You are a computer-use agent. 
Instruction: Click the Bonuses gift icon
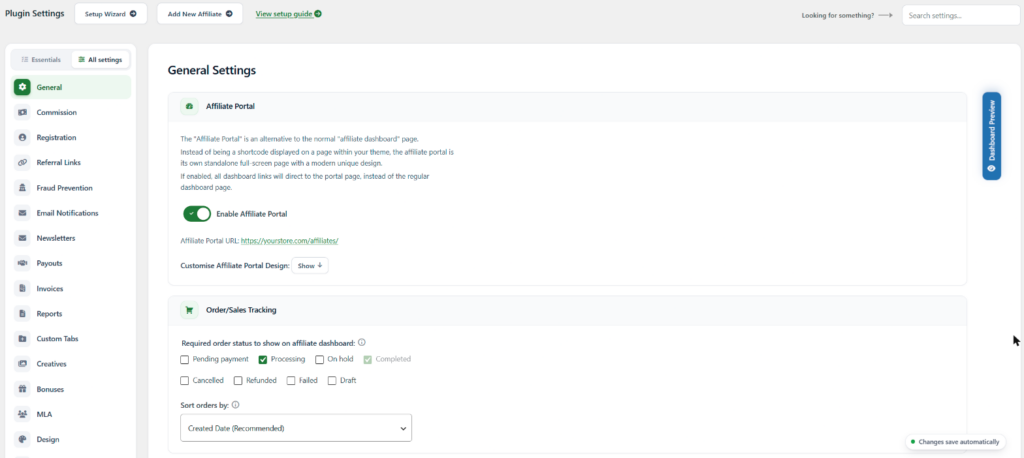point(22,389)
